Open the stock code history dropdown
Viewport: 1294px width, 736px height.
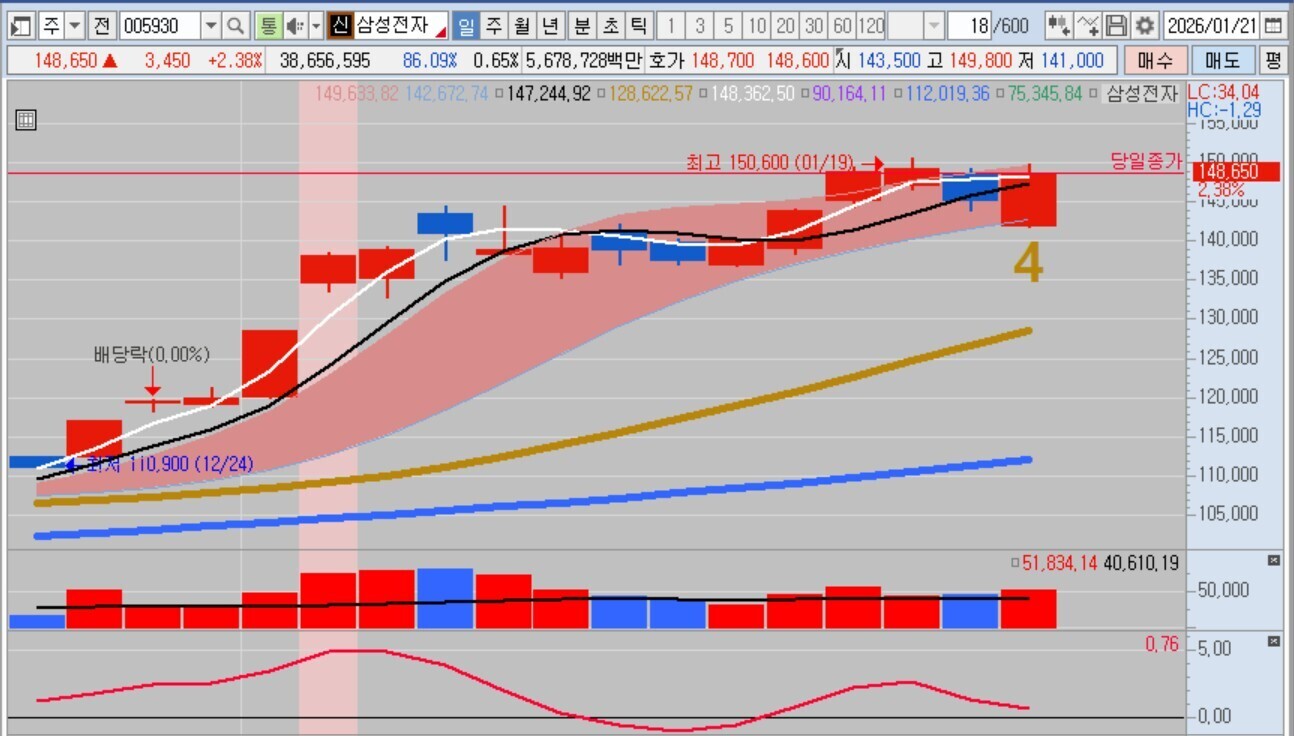(x=211, y=25)
